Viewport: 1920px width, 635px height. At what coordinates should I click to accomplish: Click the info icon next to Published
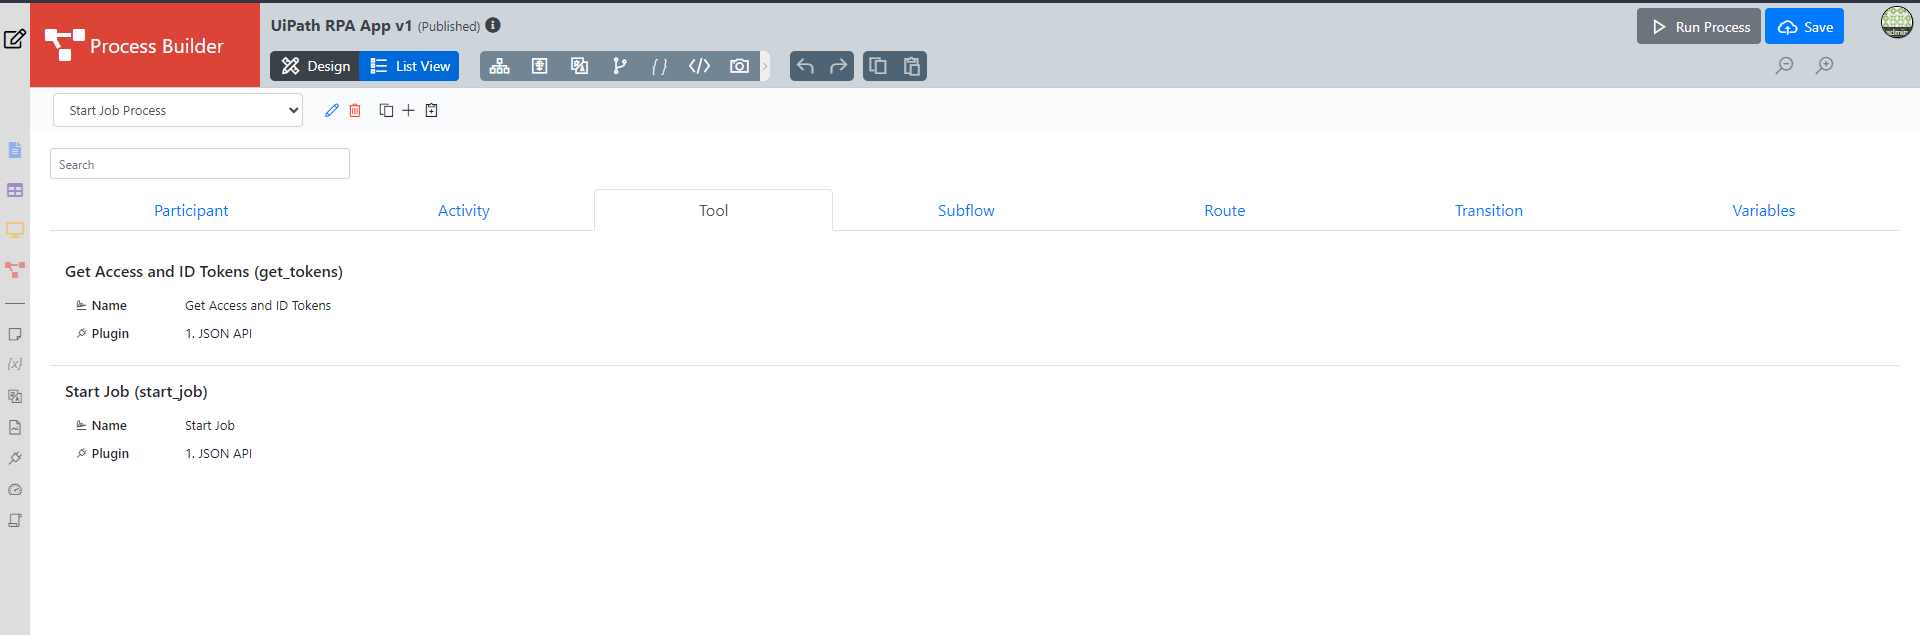tap(493, 25)
